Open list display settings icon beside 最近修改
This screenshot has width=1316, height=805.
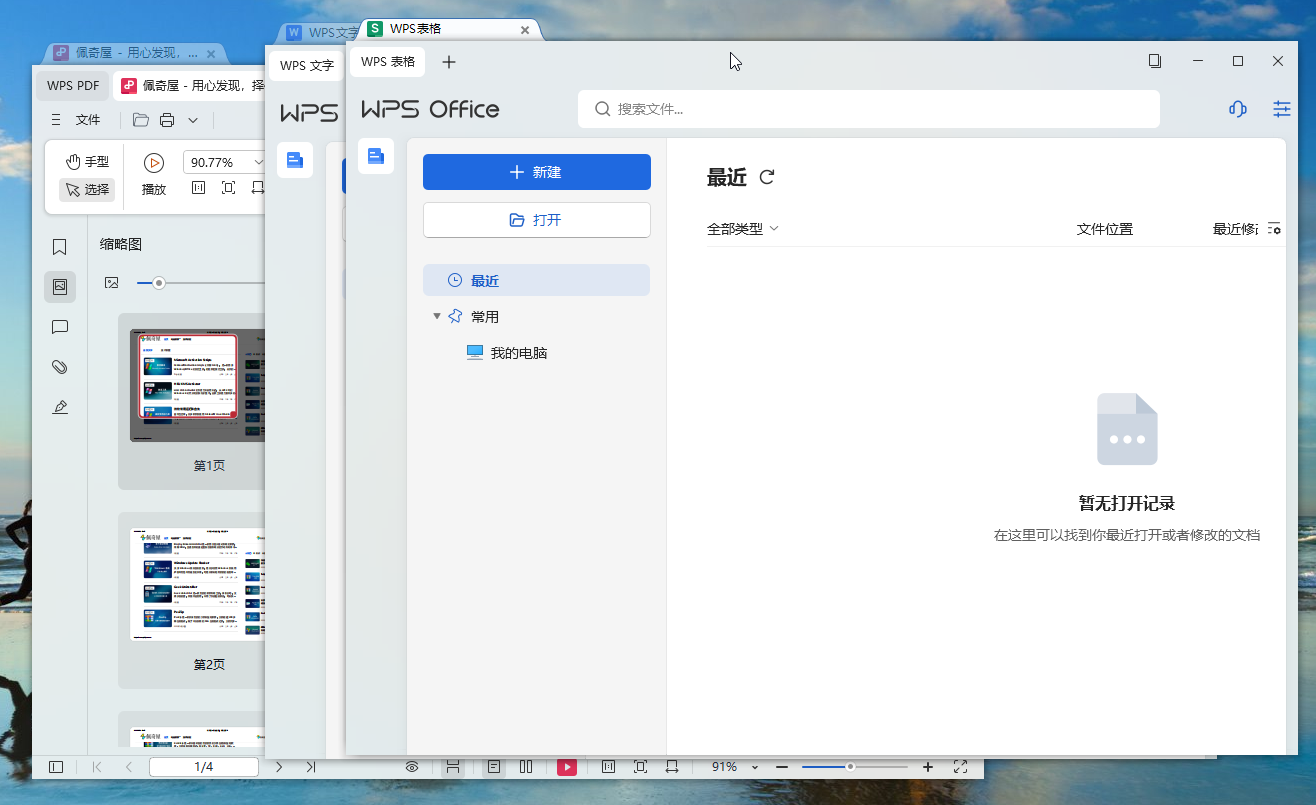coord(1274,229)
